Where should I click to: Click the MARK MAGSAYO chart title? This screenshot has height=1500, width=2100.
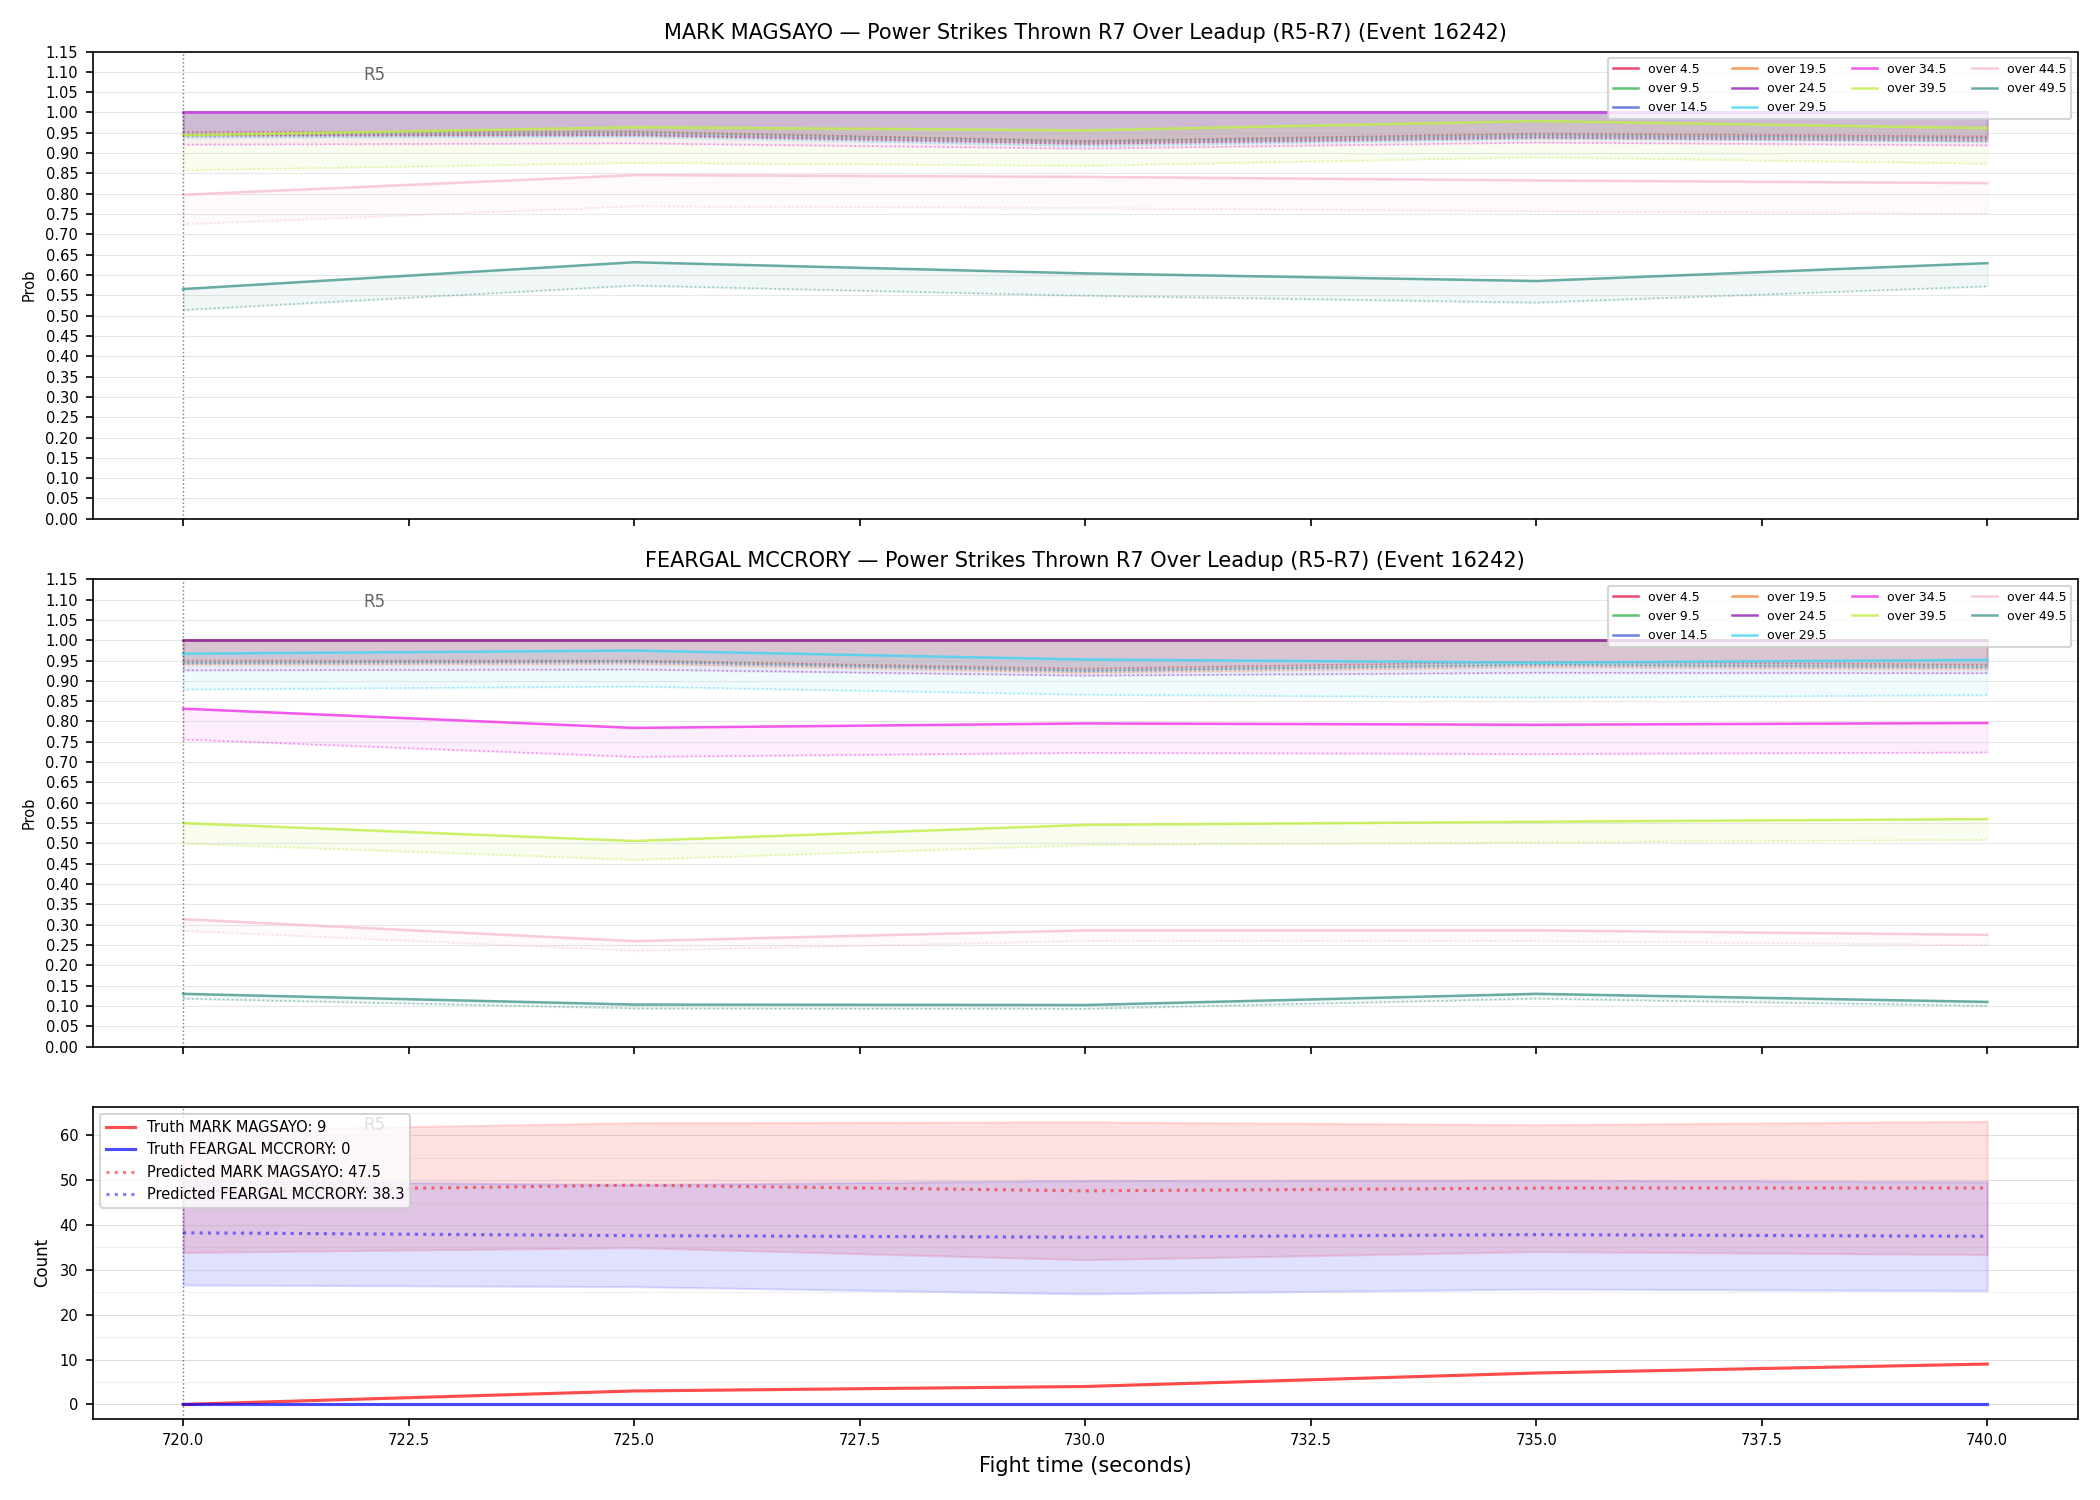coord(1085,32)
